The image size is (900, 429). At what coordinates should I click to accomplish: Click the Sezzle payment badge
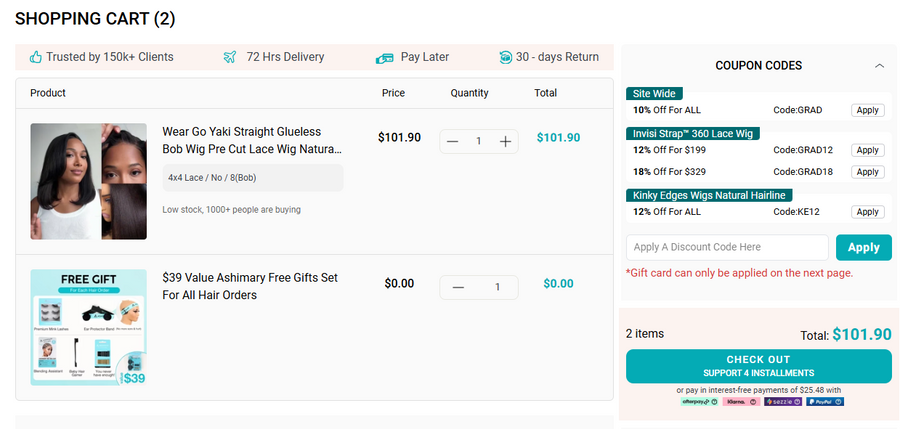coord(782,402)
